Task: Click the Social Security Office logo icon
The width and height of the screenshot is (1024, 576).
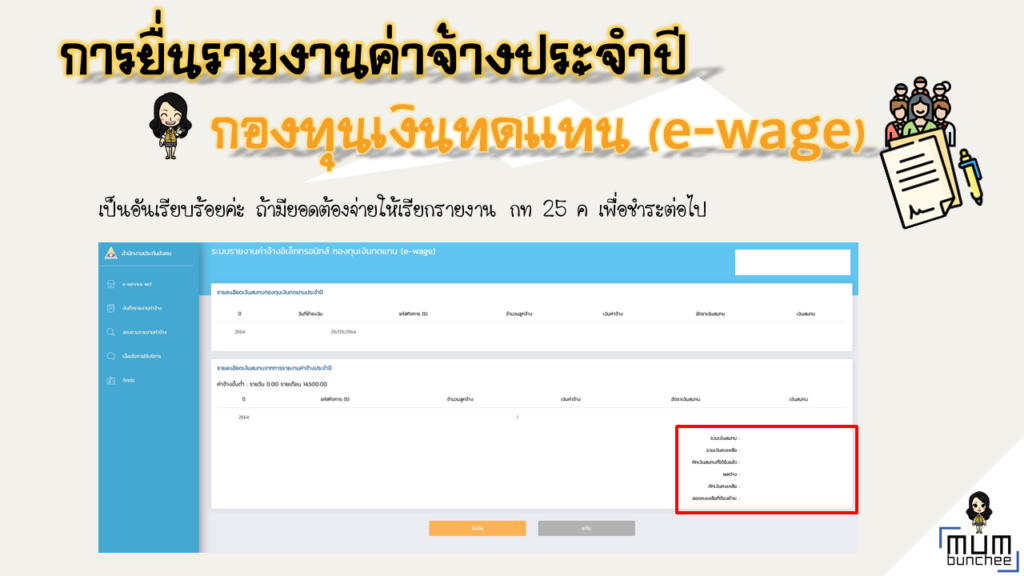Action: 110,254
